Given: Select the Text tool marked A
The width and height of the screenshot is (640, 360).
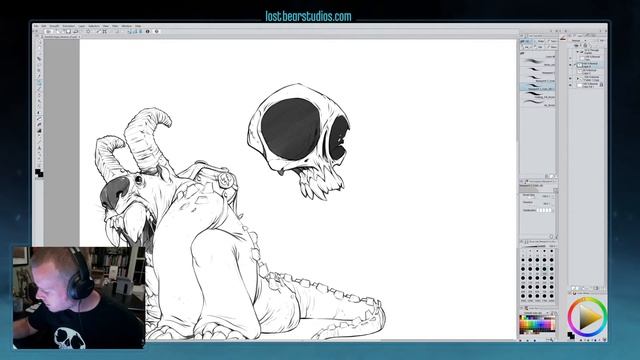Looking at the screenshot, I should pos(39,148).
